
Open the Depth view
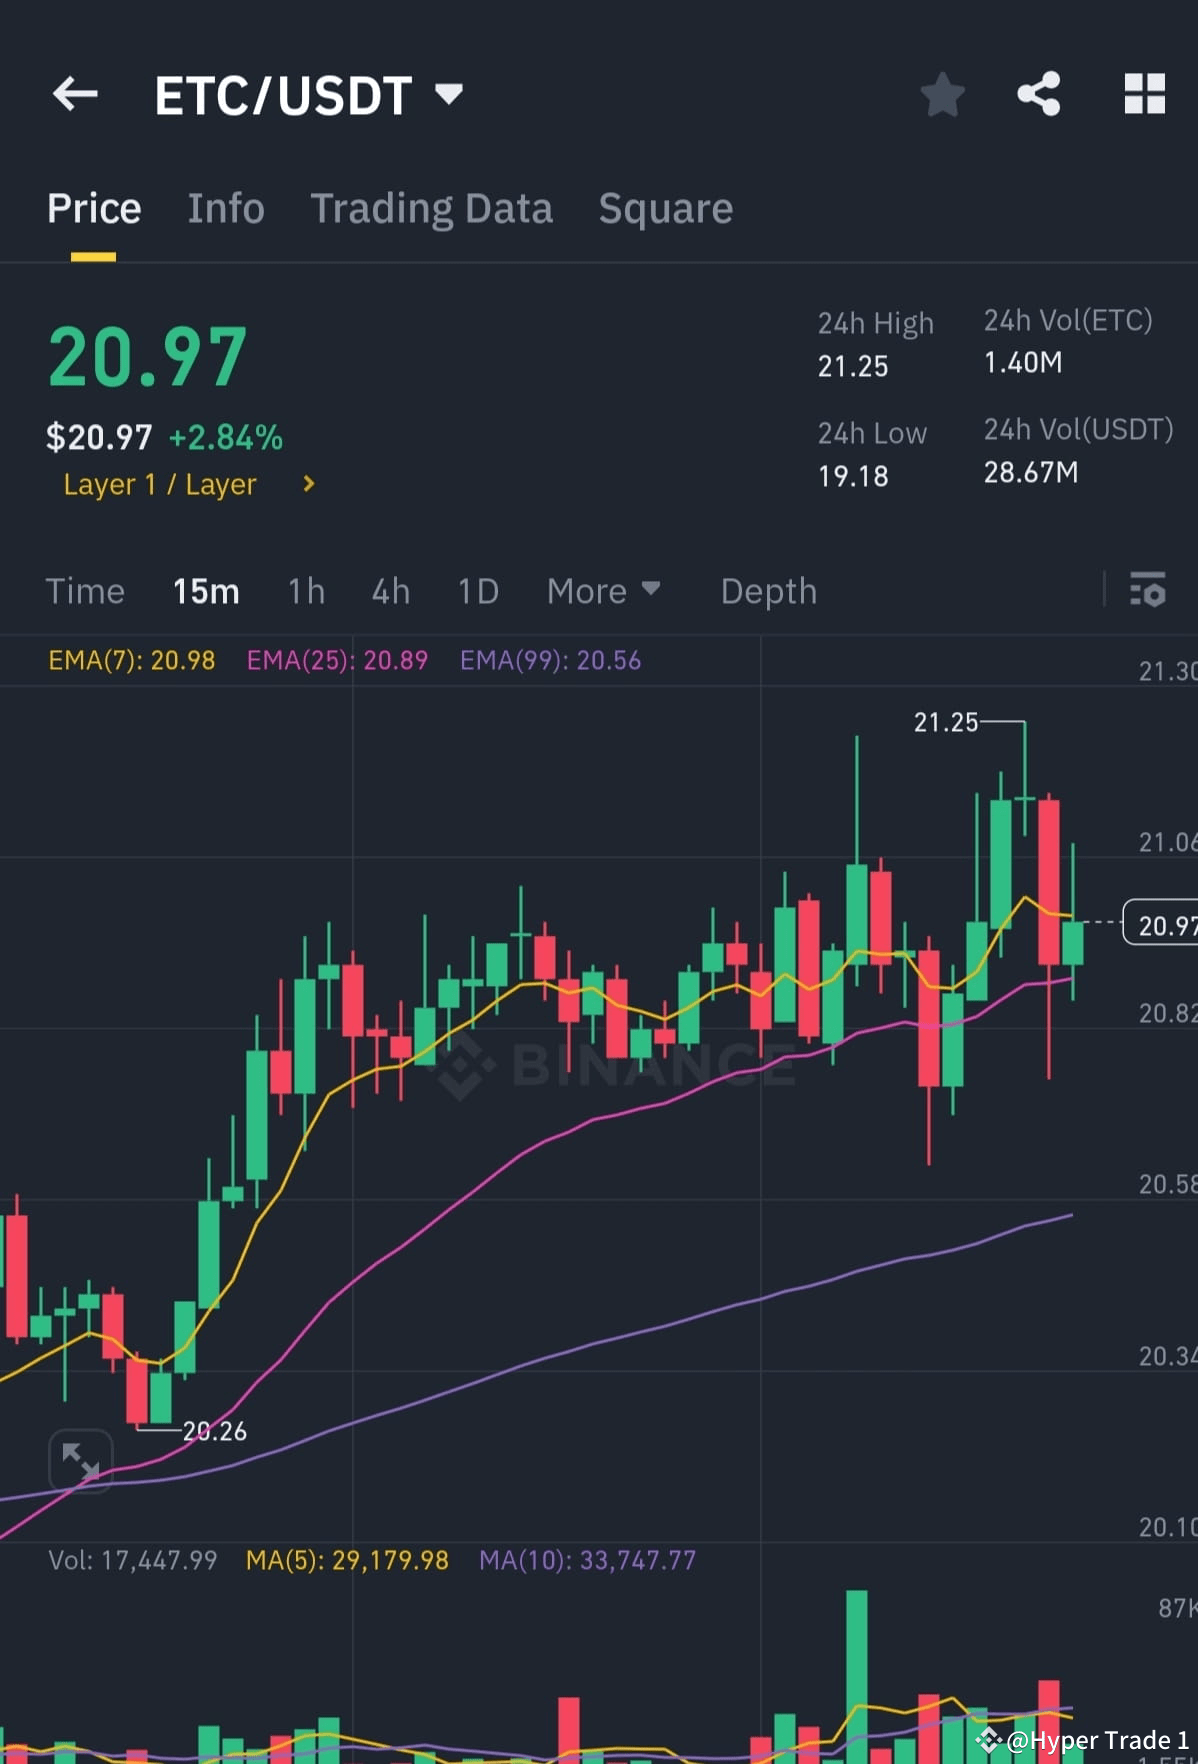pos(768,591)
